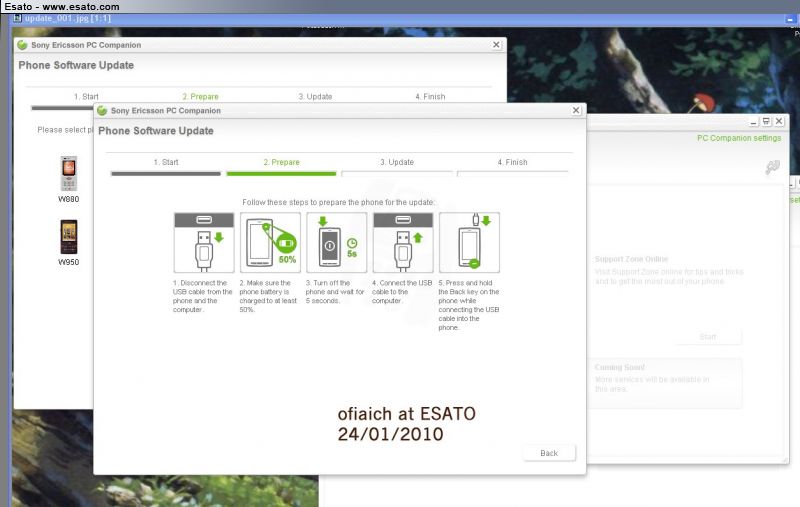Click the update_001.jpg image viewer title bar

click(60, 19)
